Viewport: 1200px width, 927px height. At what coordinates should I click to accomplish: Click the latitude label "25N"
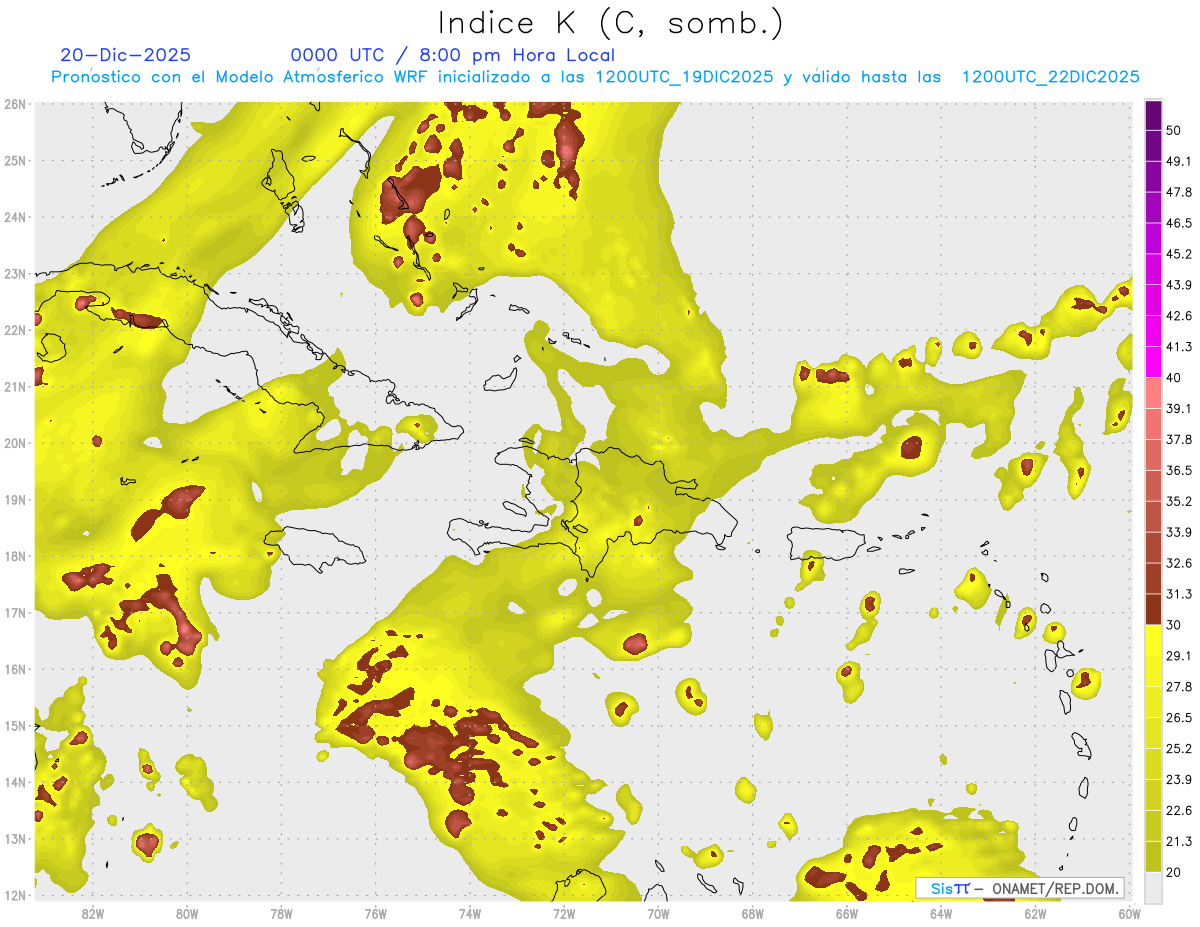[x=15, y=161]
